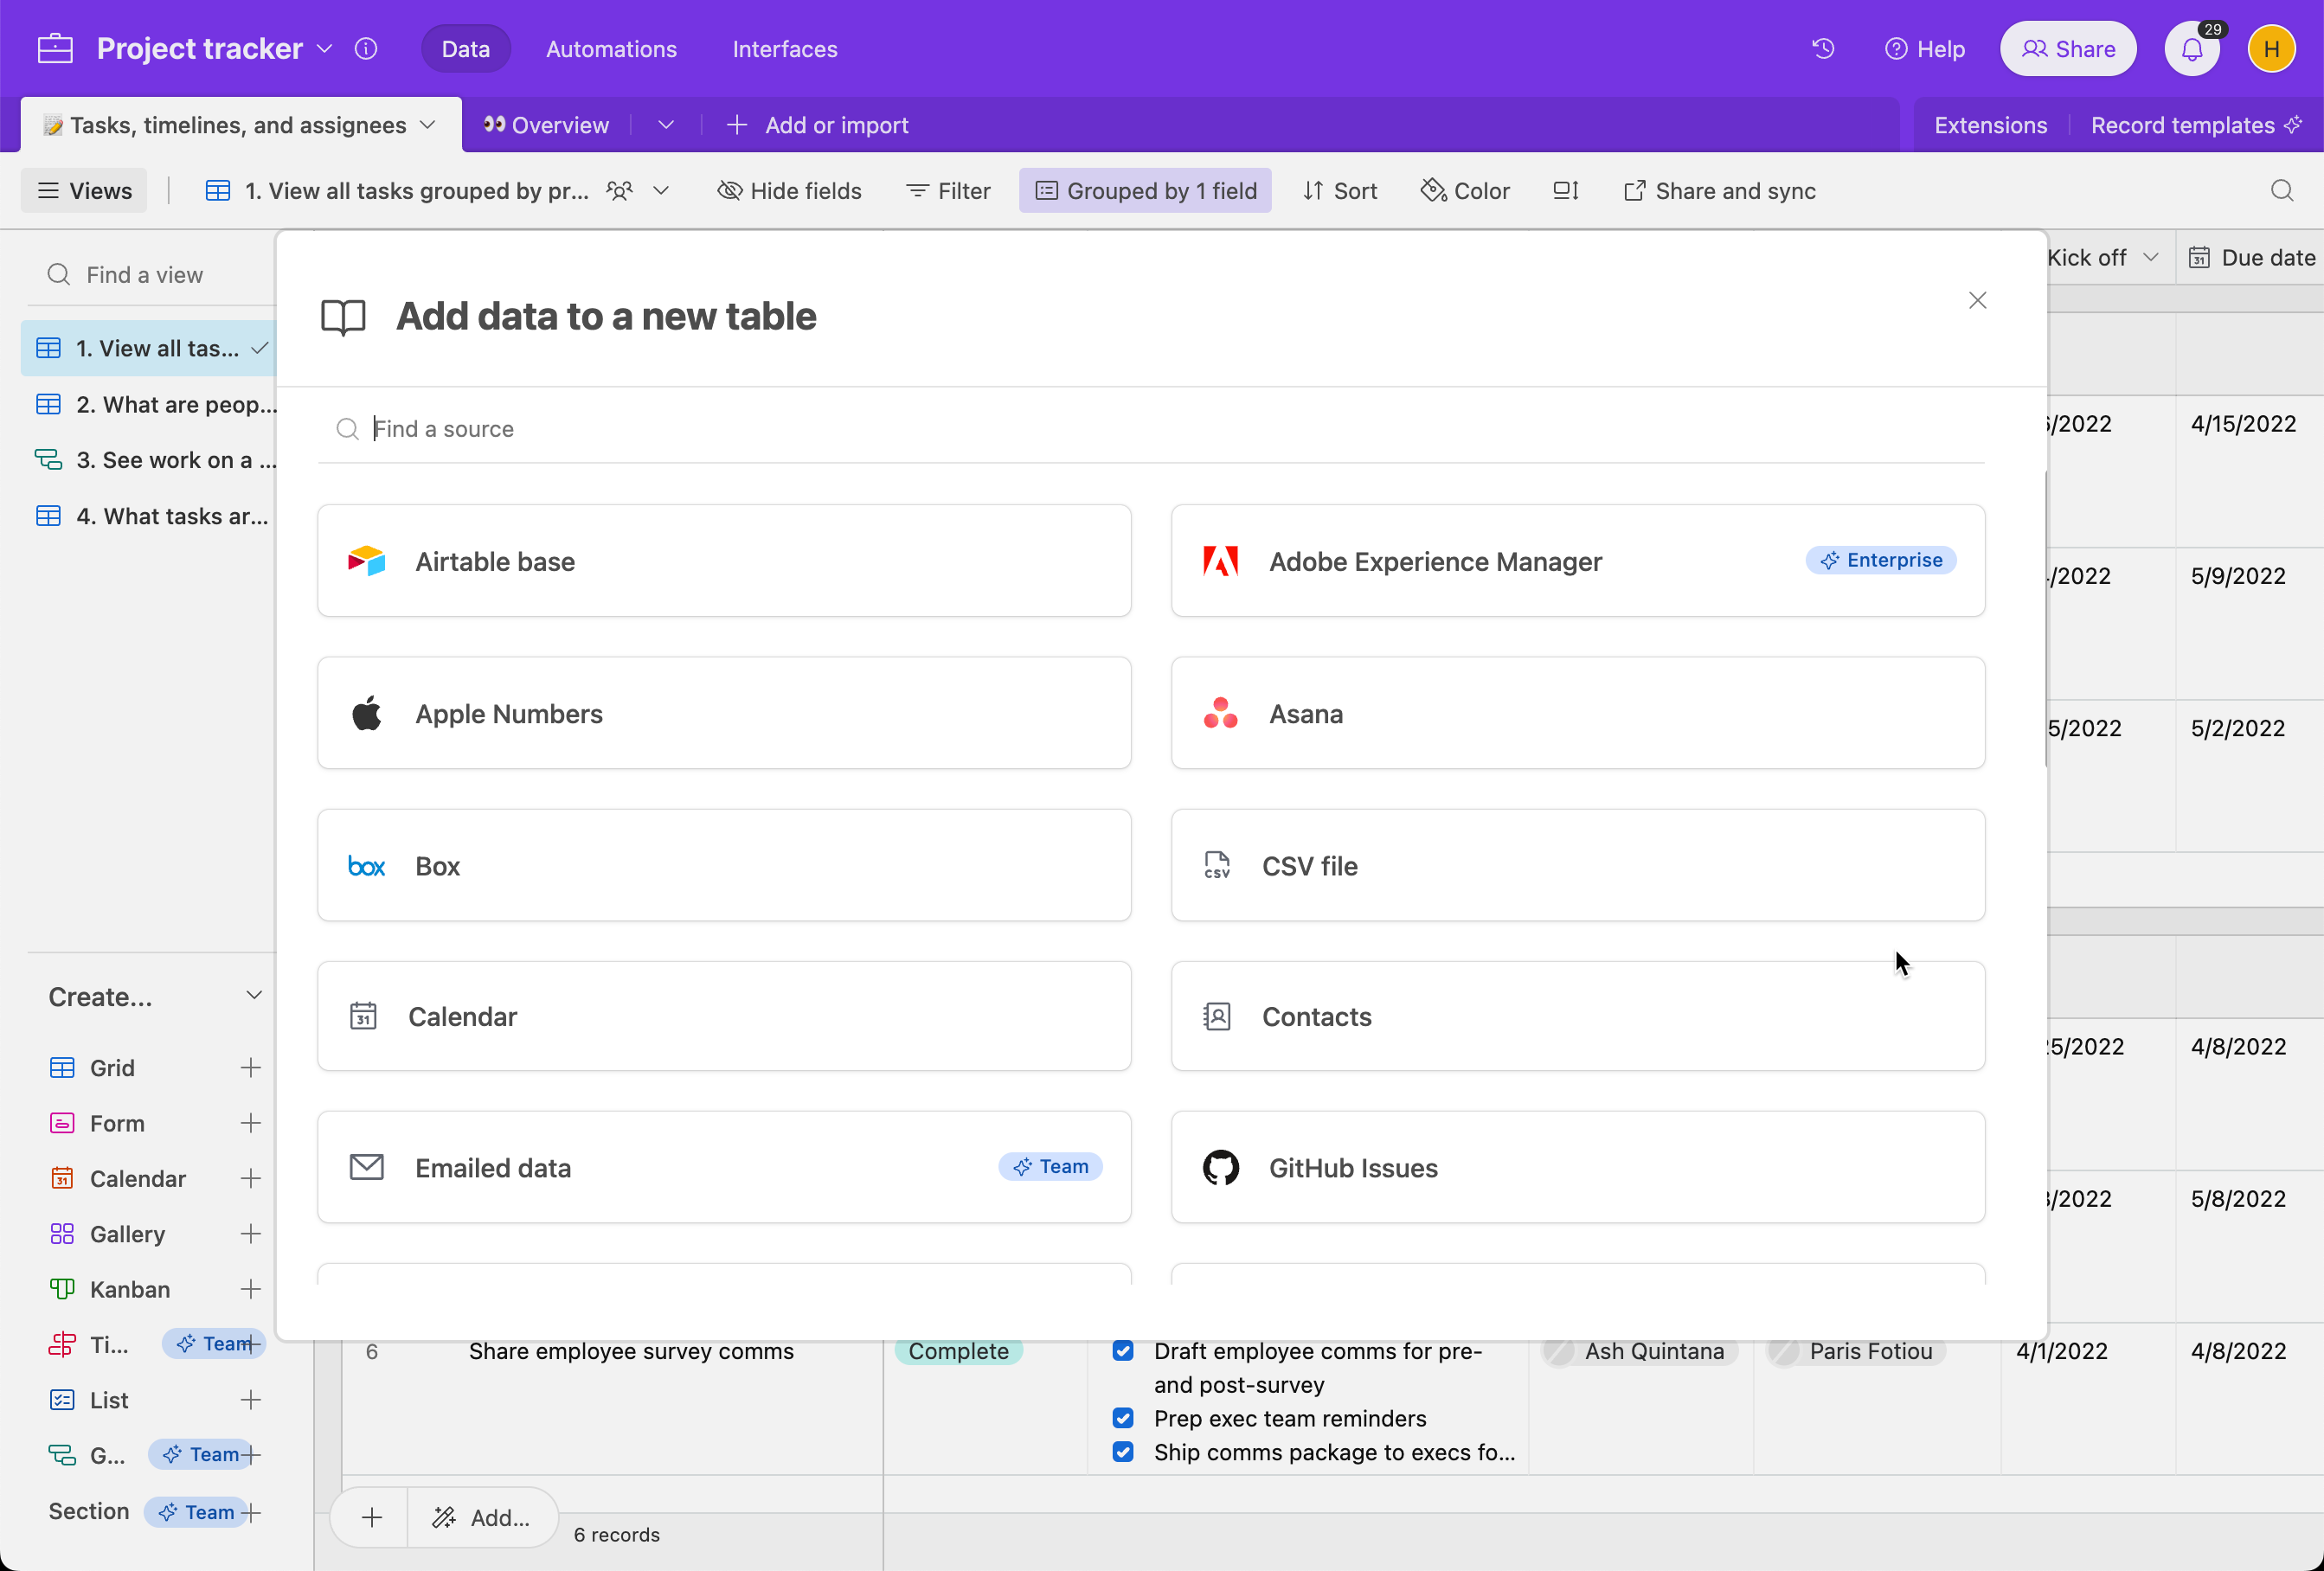Click plus icon next to Kanban
The height and width of the screenshot is (1571, 2324).
pyautogui.click(x=251, y=1289)
